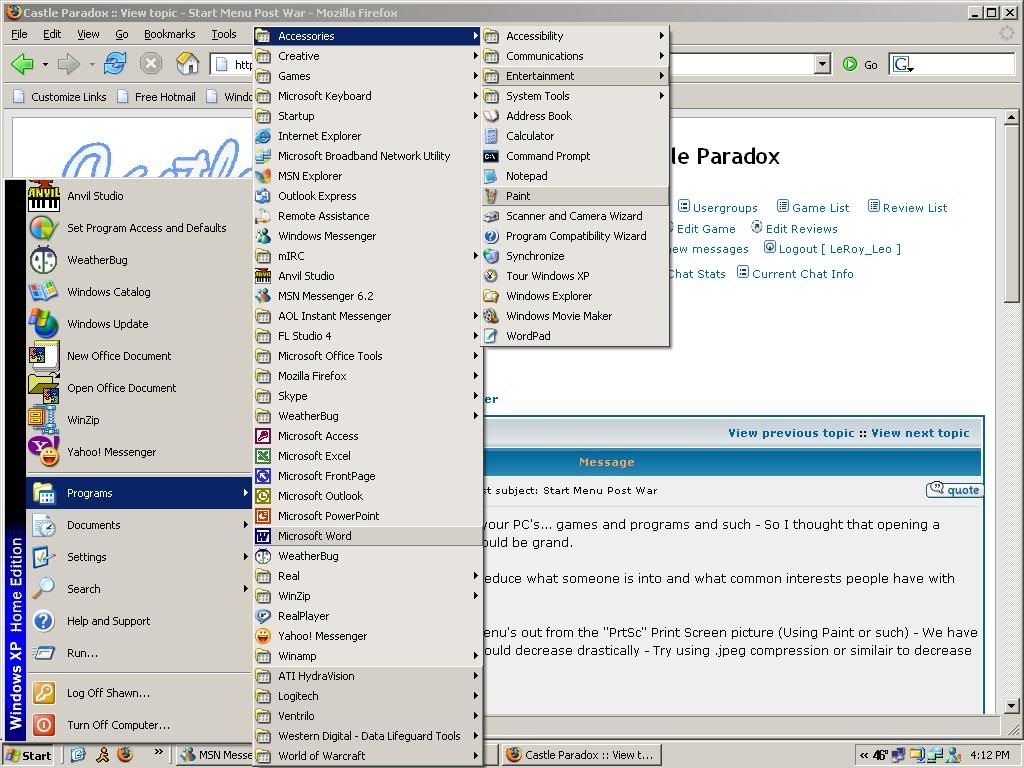Launch Internet Explorer from Programs menu

click(x=368, y=136)
